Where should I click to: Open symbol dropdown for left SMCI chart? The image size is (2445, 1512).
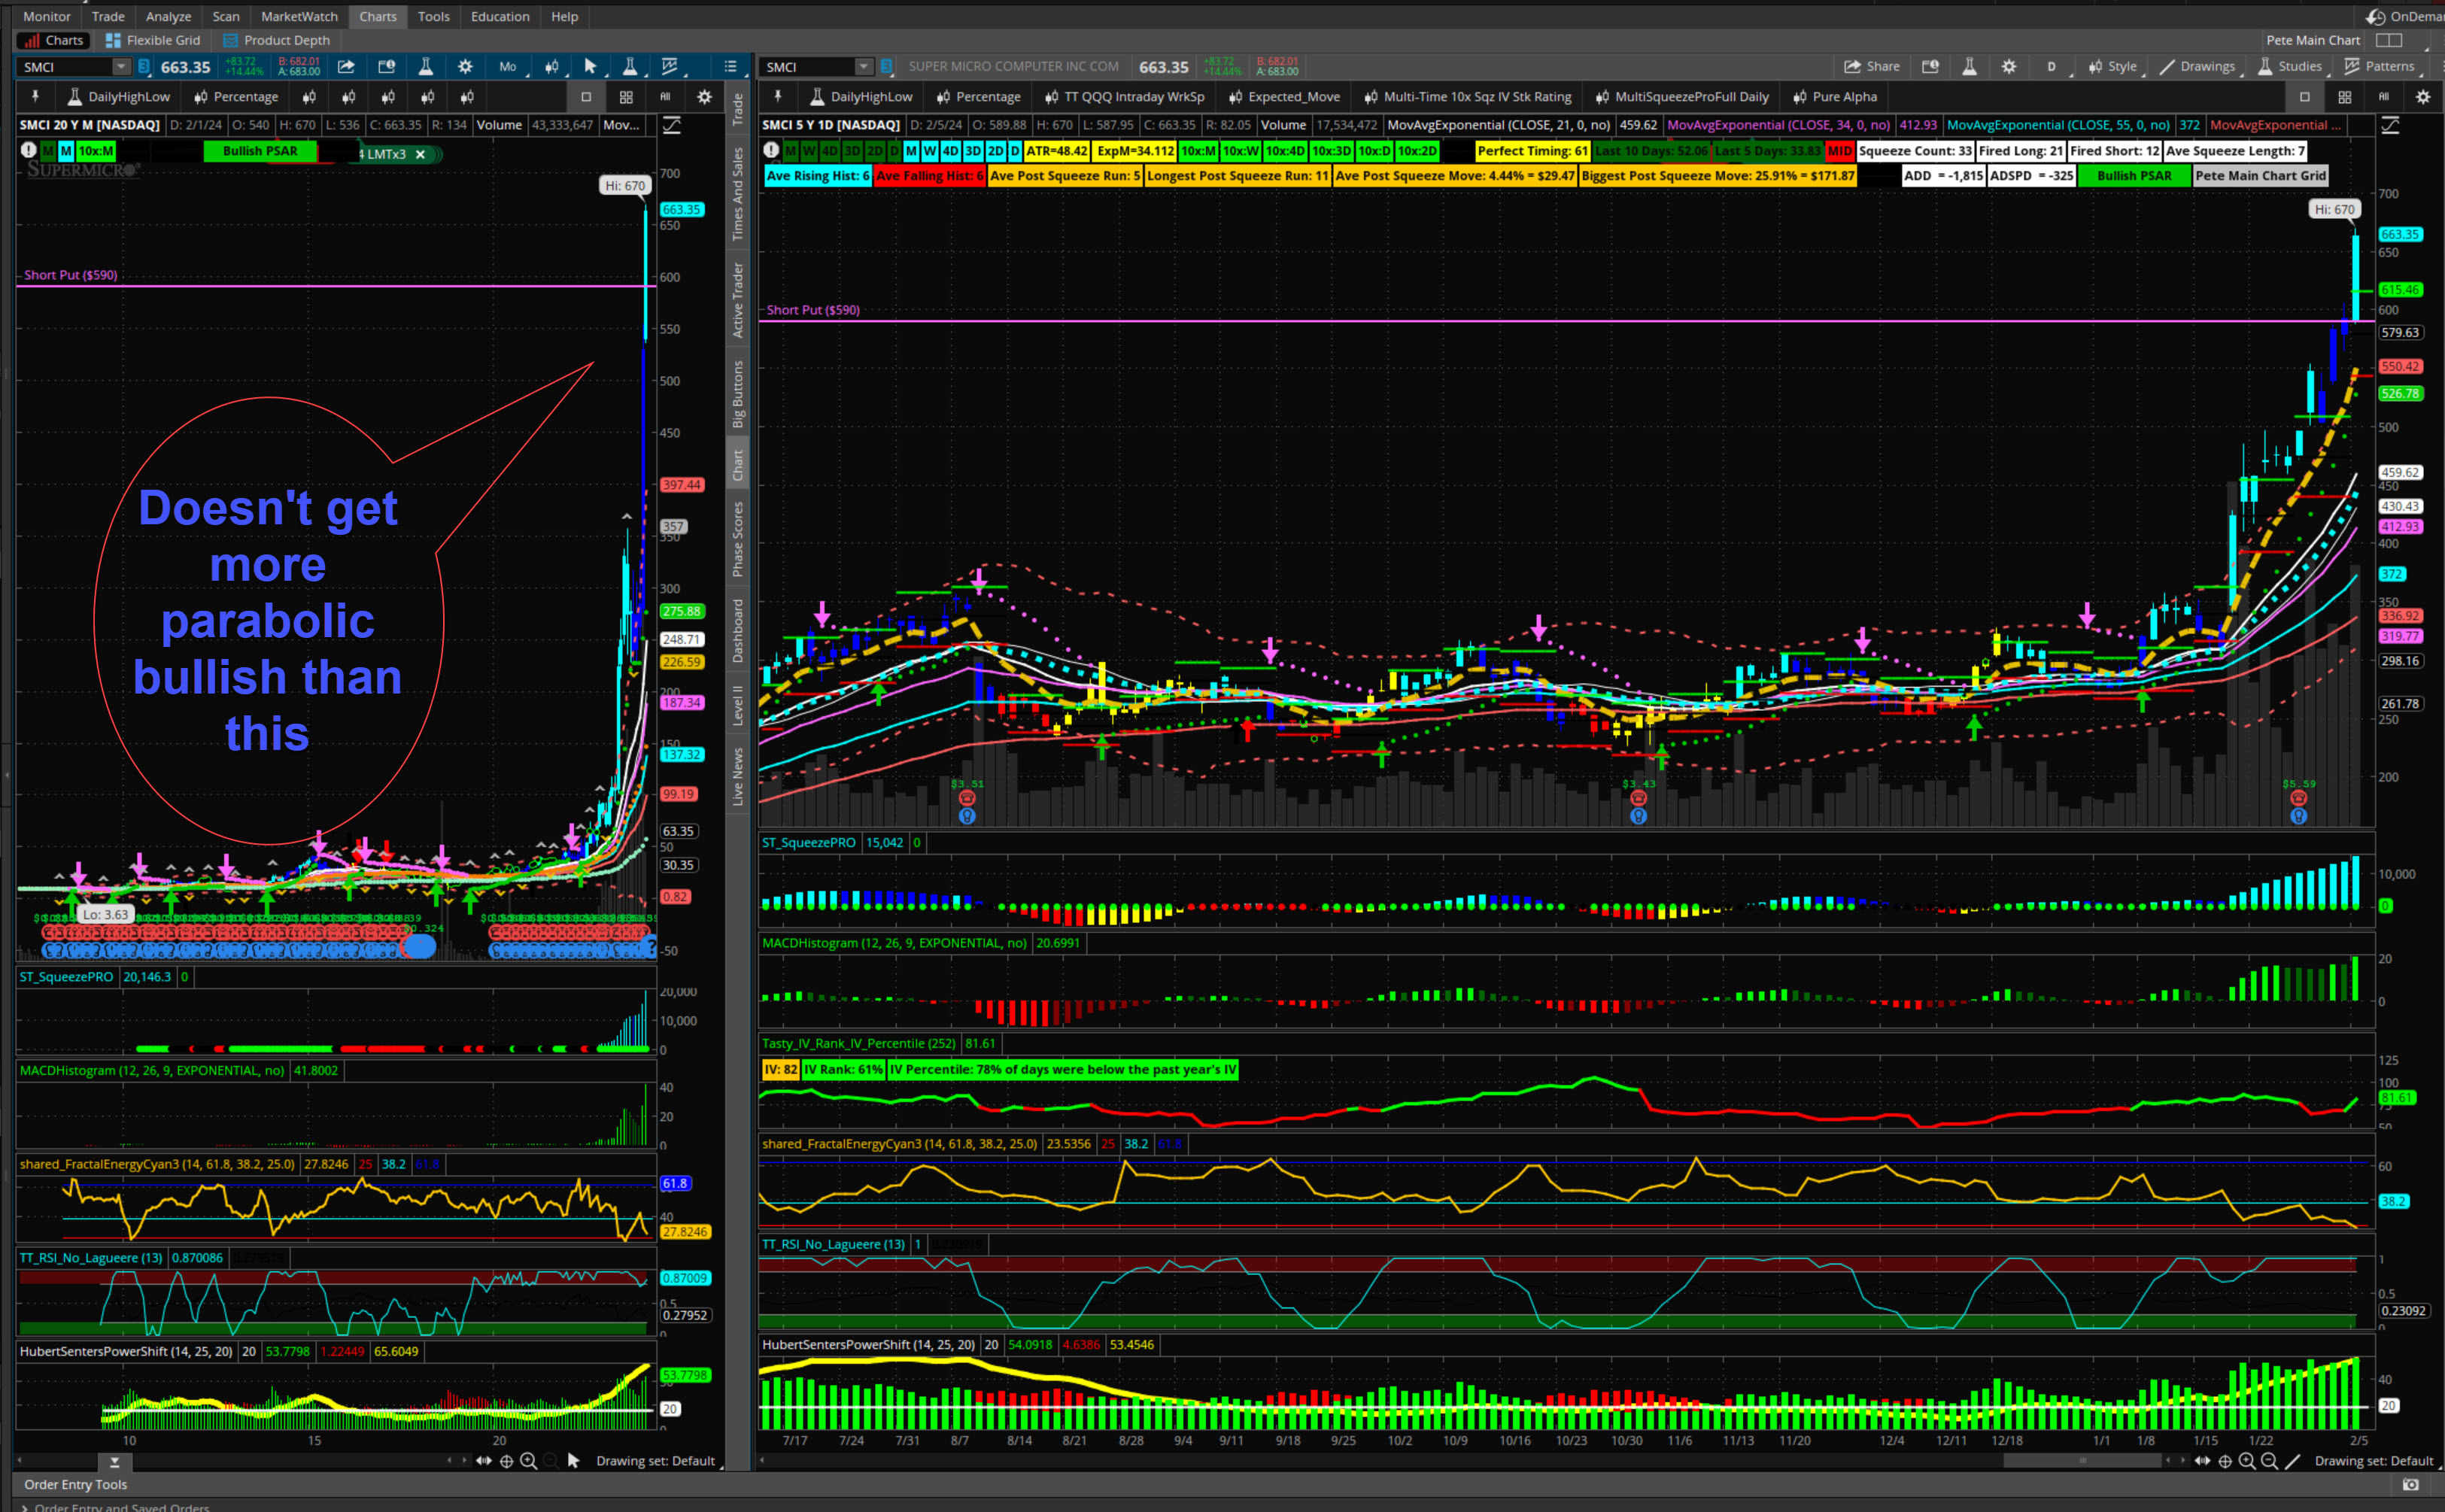[120, 67]
